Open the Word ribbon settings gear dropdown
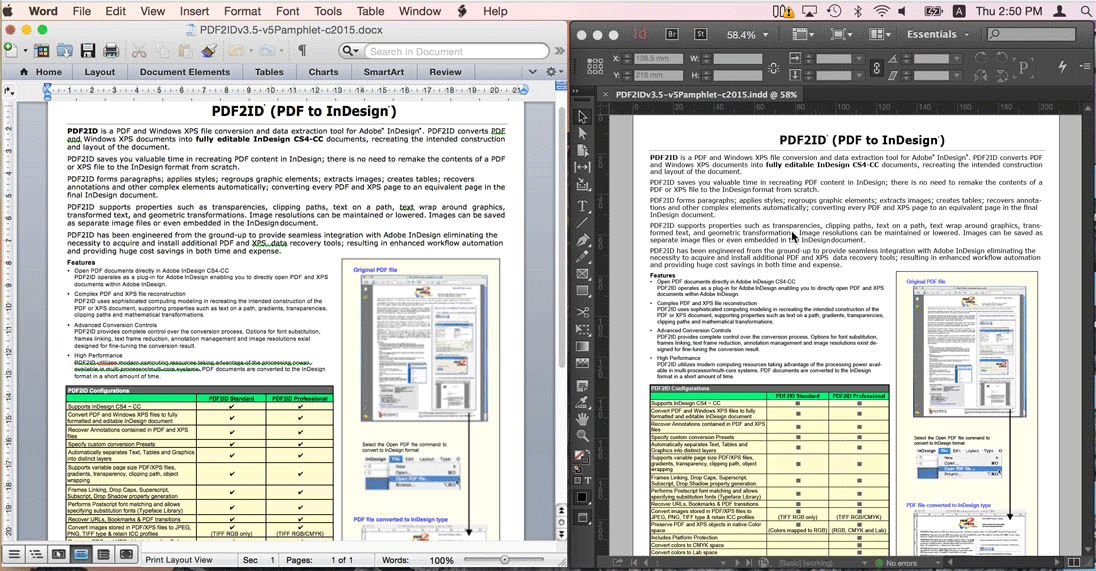 [553, 72]
